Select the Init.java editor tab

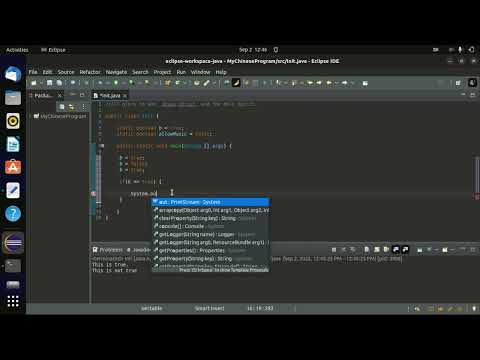pos(110,96)
